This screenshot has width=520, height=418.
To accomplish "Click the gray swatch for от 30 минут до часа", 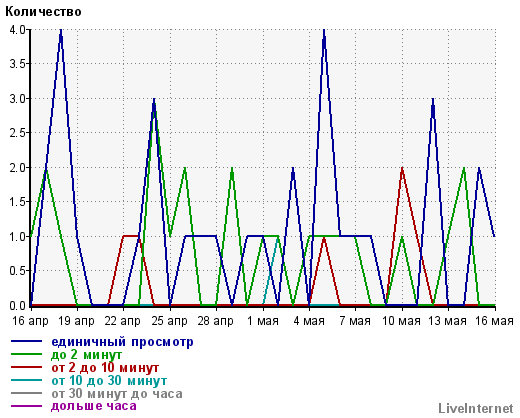I will coord(27,393).
